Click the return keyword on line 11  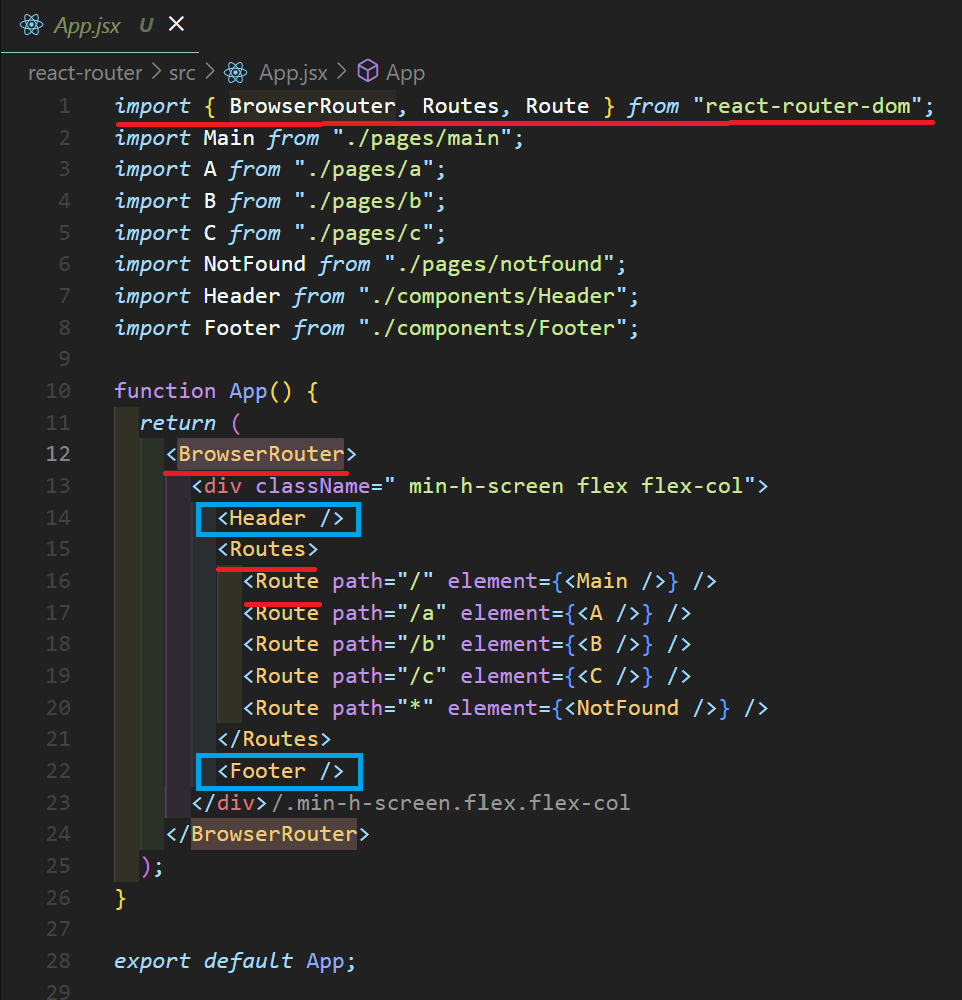pos(178,423)
